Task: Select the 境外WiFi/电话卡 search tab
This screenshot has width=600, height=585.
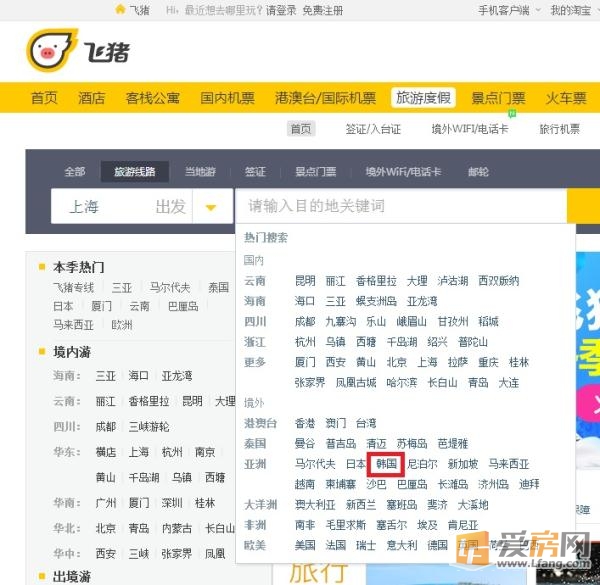Action: click(x=403, y=171)
